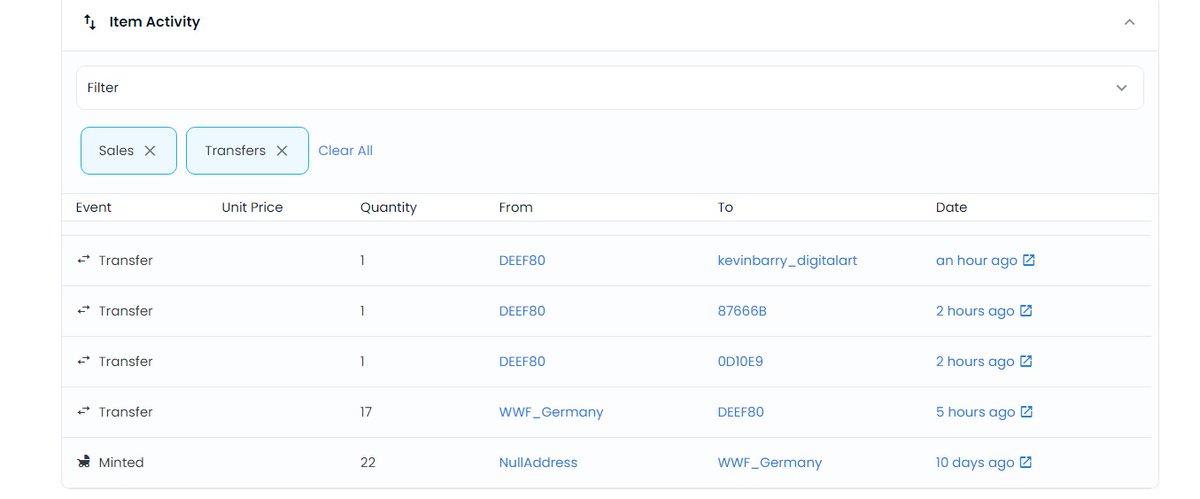
Task: Select the Sales filter chip label
Action: pyautogui.click(x=116, y=150)
